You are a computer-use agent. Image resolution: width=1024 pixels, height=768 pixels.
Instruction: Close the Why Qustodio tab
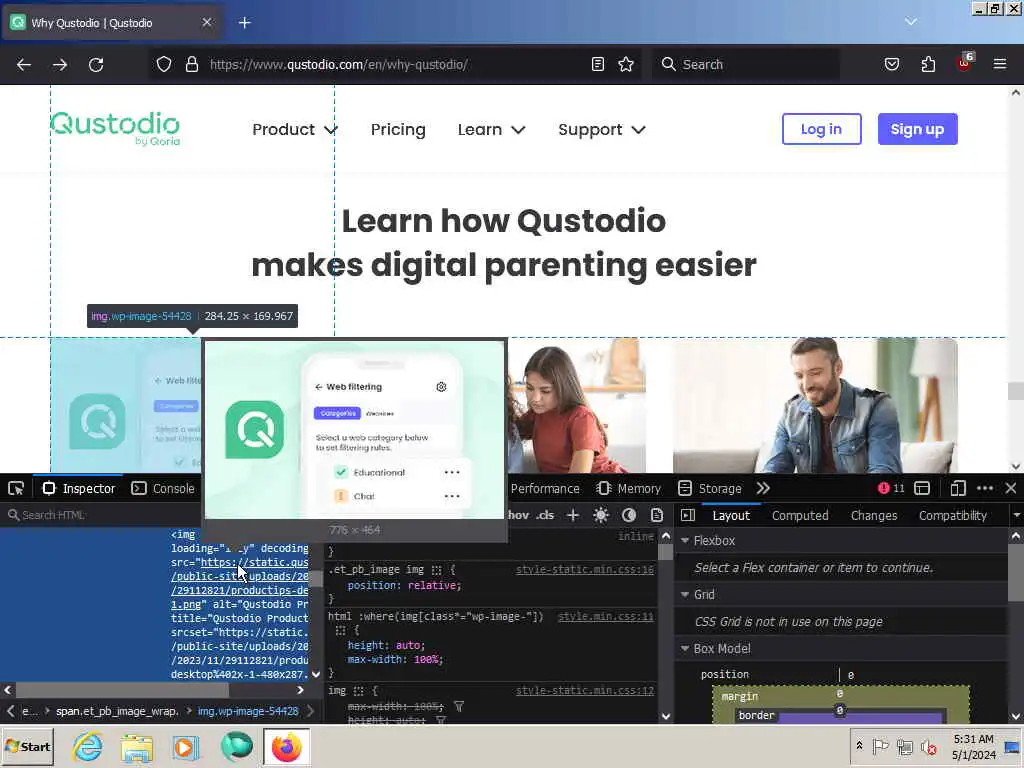(207, 22)
